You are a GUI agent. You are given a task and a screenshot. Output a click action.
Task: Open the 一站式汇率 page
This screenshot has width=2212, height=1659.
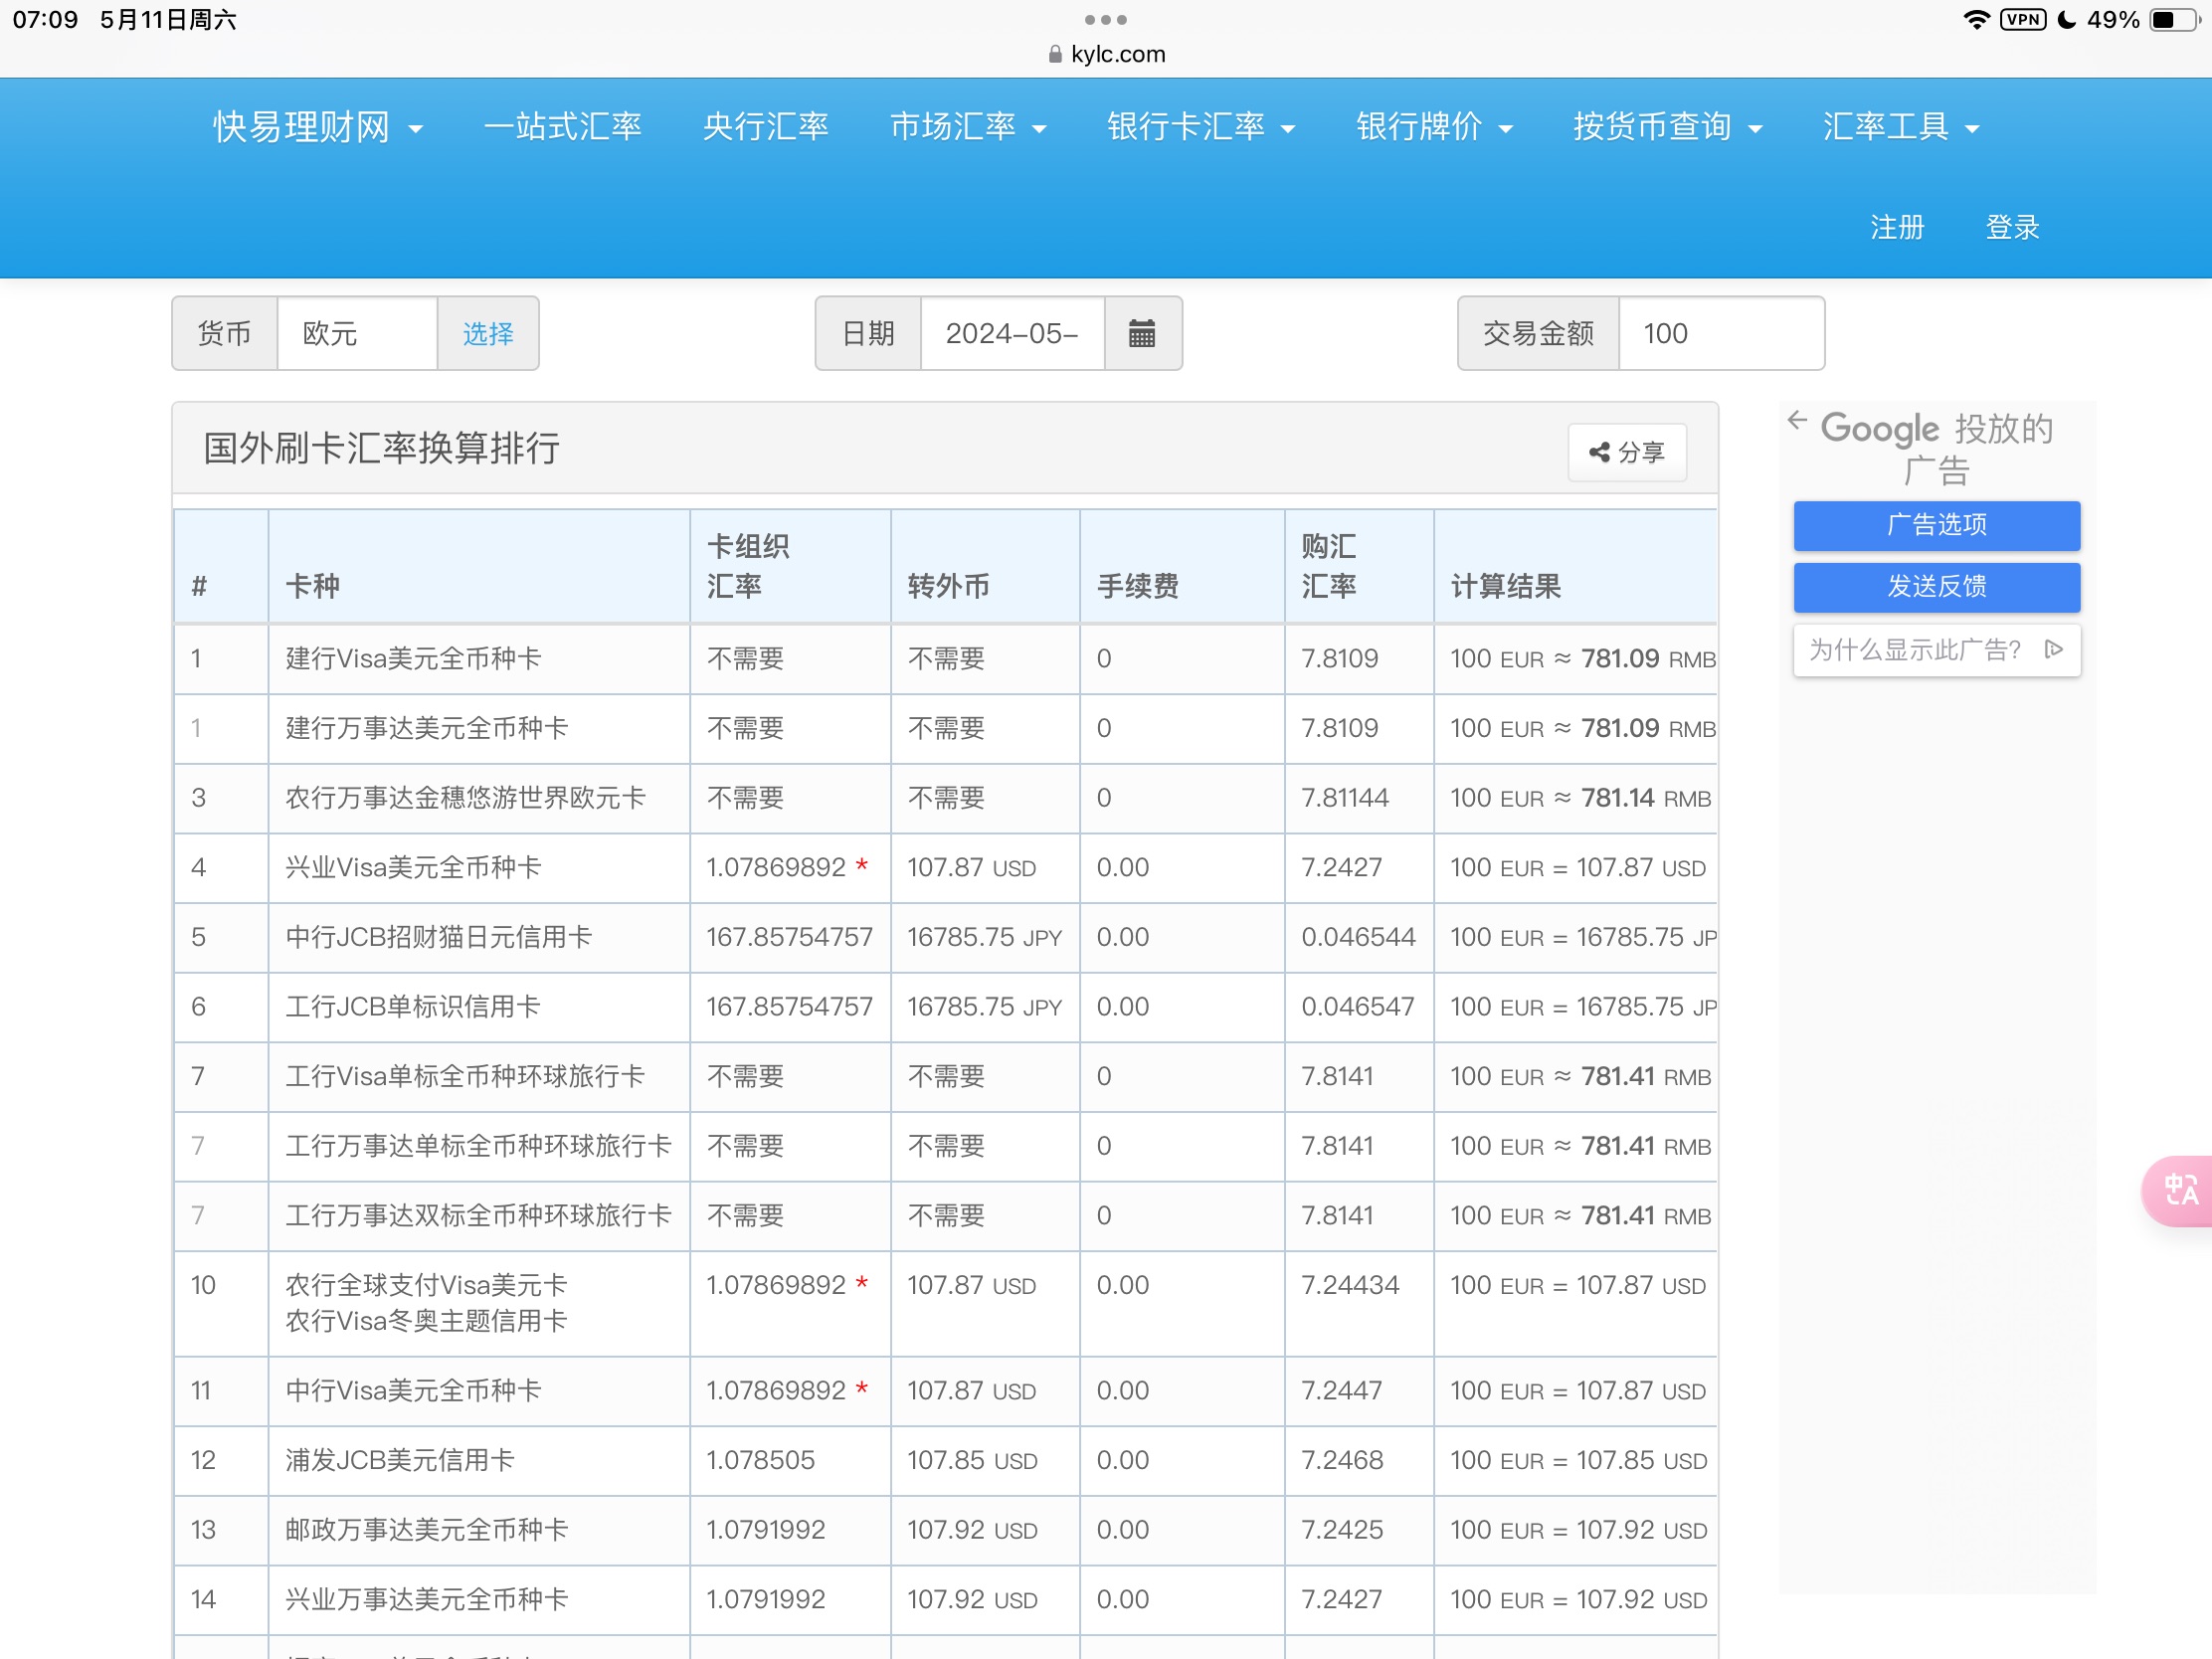(x=563, y=127)
